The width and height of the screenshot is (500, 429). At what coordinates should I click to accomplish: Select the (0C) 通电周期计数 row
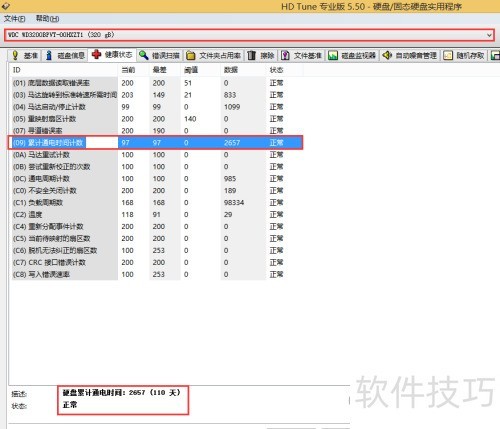pyautogui.click(x=156, y=179)
